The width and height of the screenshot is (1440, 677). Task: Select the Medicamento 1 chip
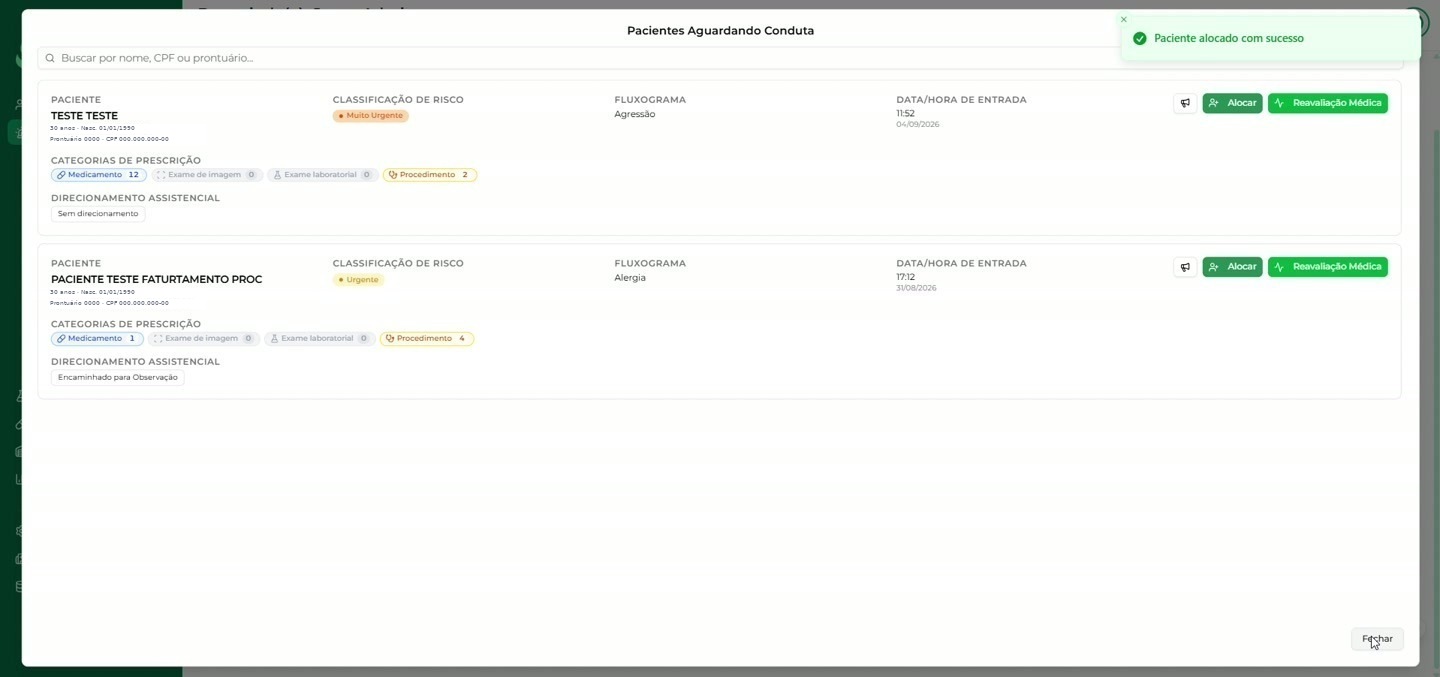click(97, 339)
